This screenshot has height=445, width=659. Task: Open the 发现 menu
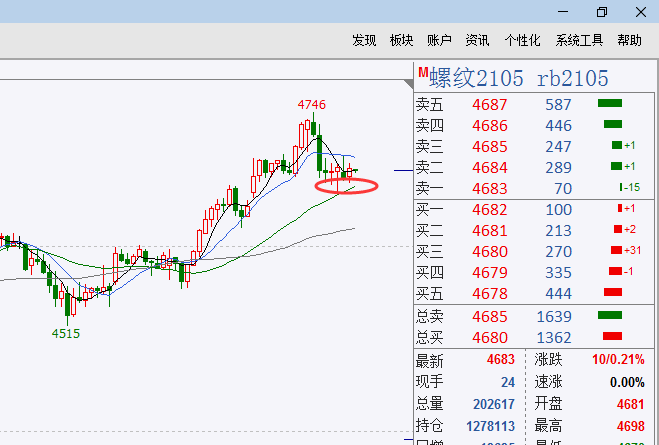click(x=364, y=40)
